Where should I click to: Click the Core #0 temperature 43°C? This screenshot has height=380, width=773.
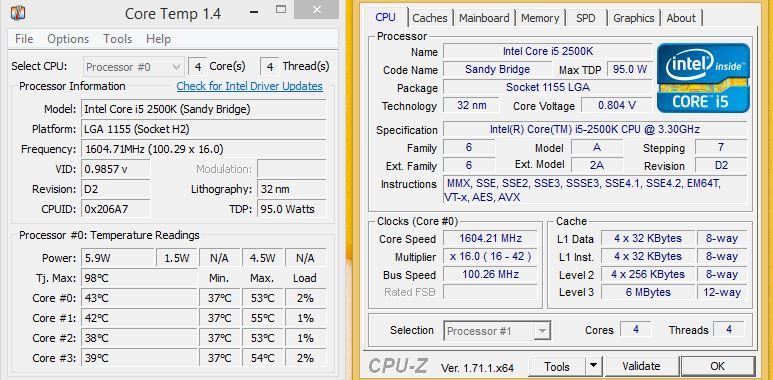[139, 298]
